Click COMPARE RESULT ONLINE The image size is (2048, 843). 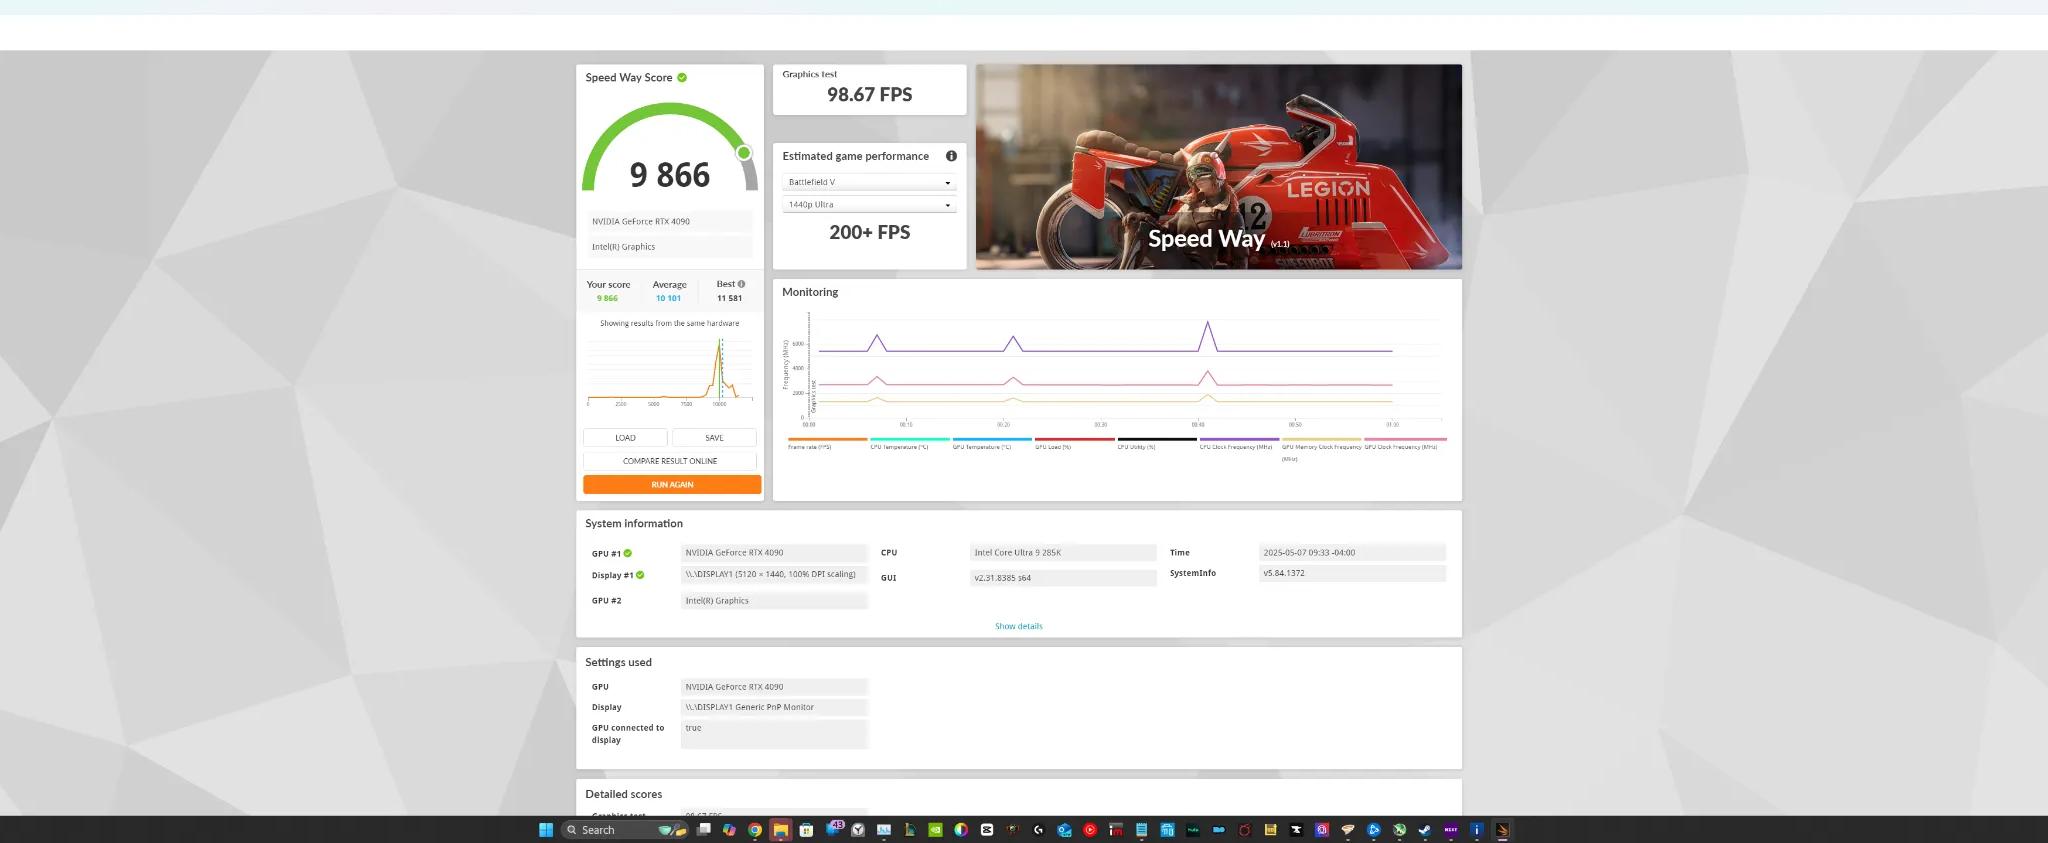click(670, 461)
